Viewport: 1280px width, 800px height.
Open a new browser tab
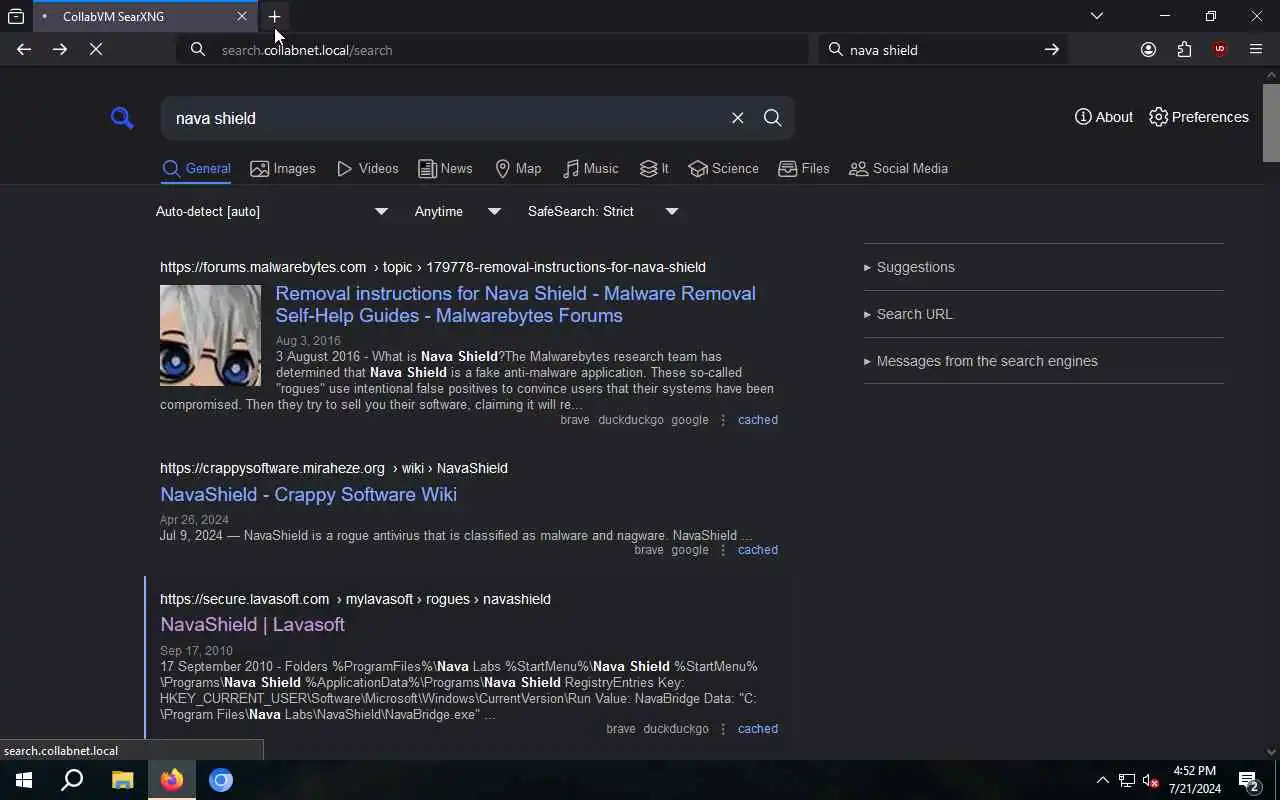tap(275, 16)
